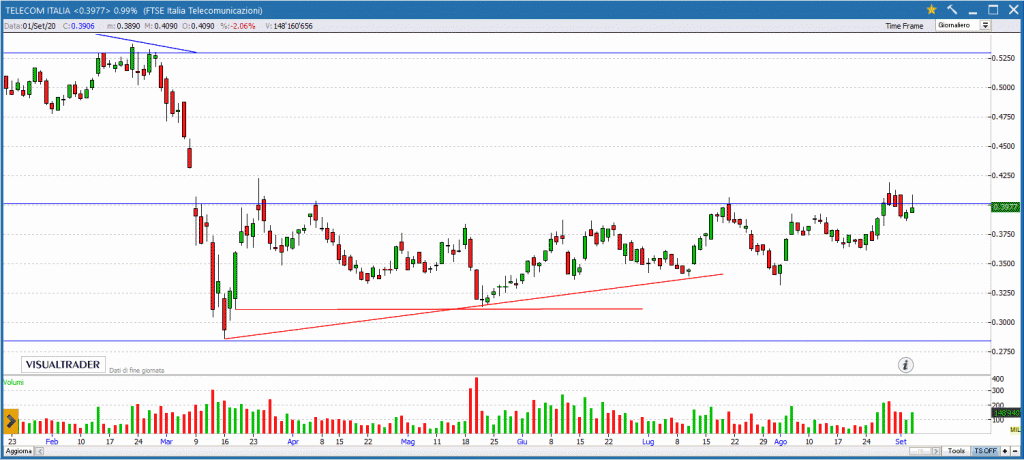This screenshot has width=1024, height=460.
Task: Click the 'Giu' month label on time axis
Action: (x=522, y=441)
